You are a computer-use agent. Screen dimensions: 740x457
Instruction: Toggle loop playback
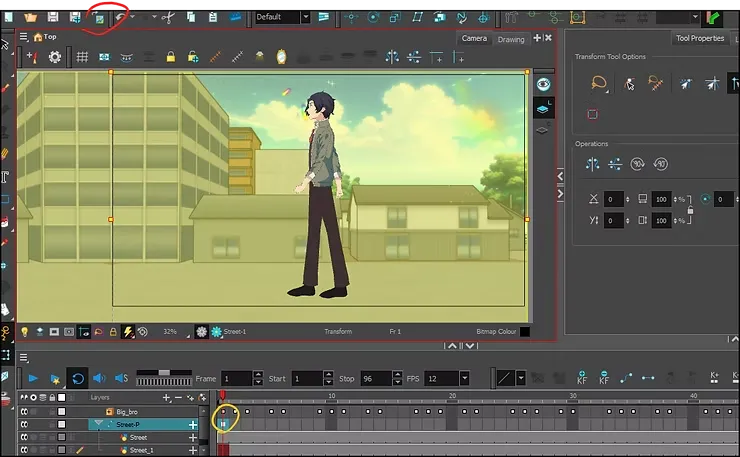coord(78,379)
